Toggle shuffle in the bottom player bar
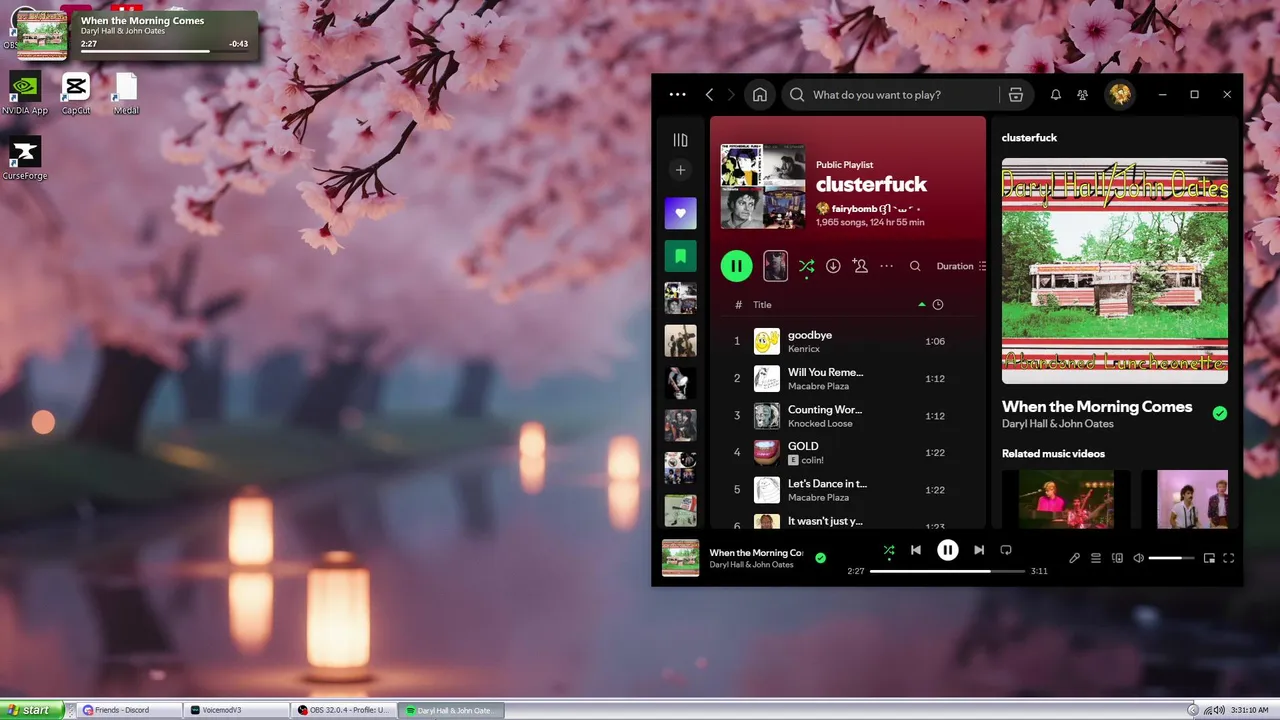This screenshot has height=720, width=1280. coord(889,550)
